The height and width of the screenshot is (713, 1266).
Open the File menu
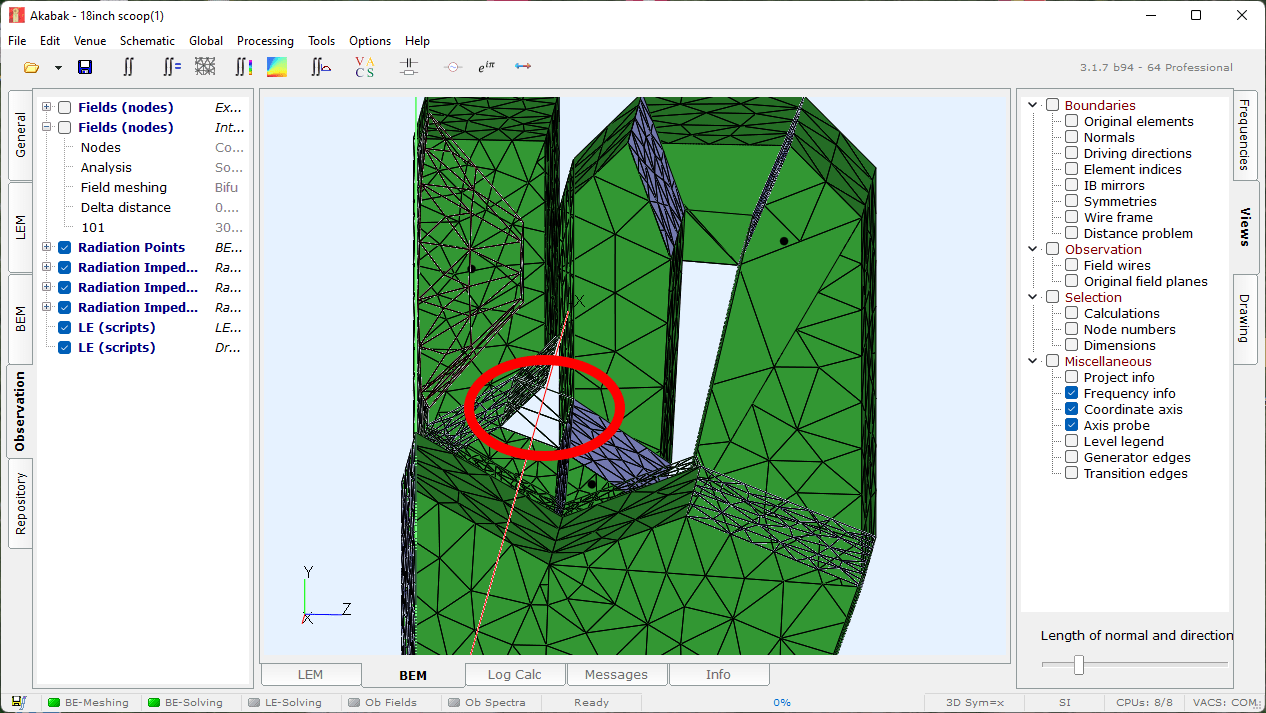point(17,41)
